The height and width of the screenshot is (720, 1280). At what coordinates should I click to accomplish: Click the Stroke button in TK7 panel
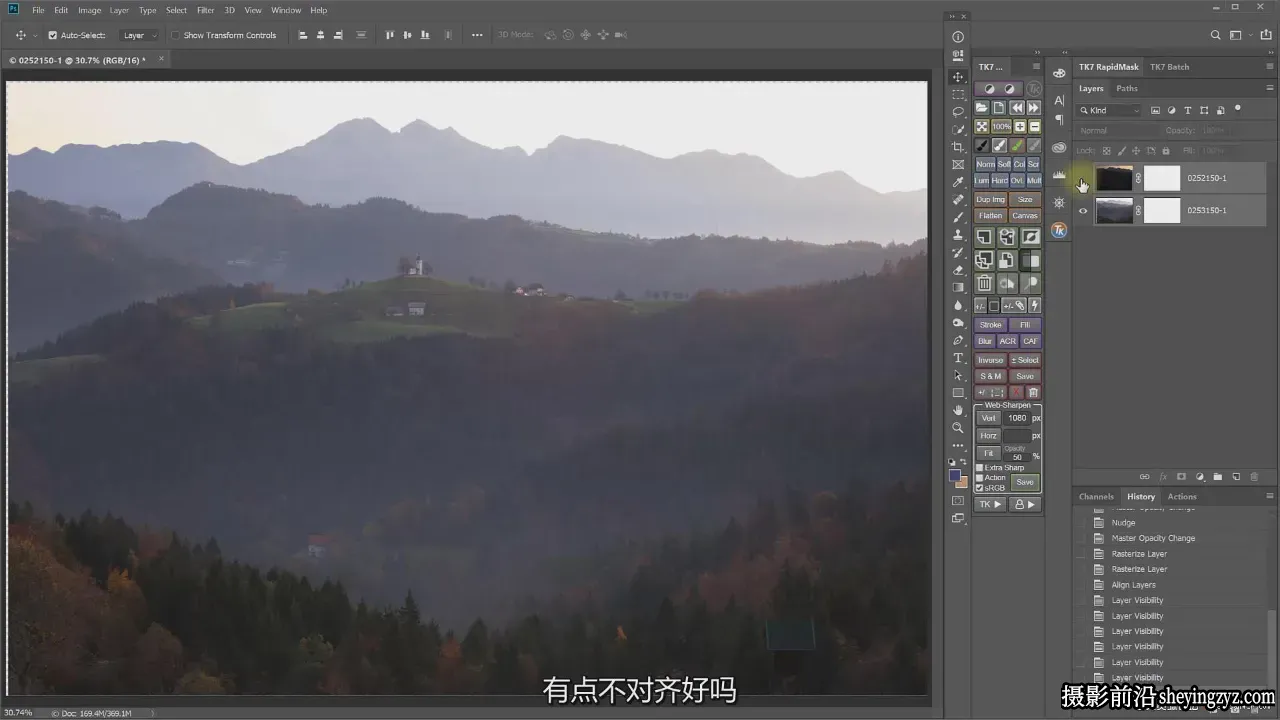click(990, 325)
